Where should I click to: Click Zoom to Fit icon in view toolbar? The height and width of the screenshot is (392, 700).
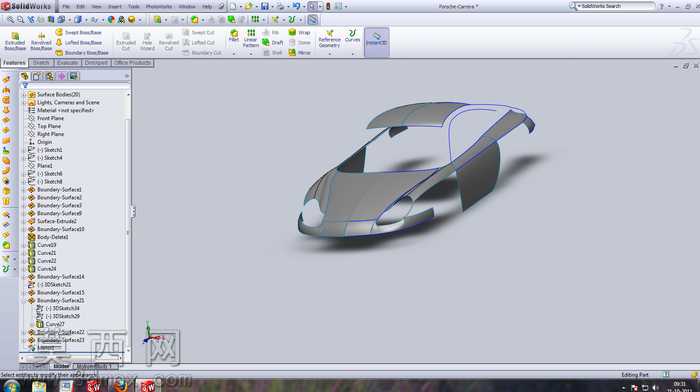pos(10,20)
